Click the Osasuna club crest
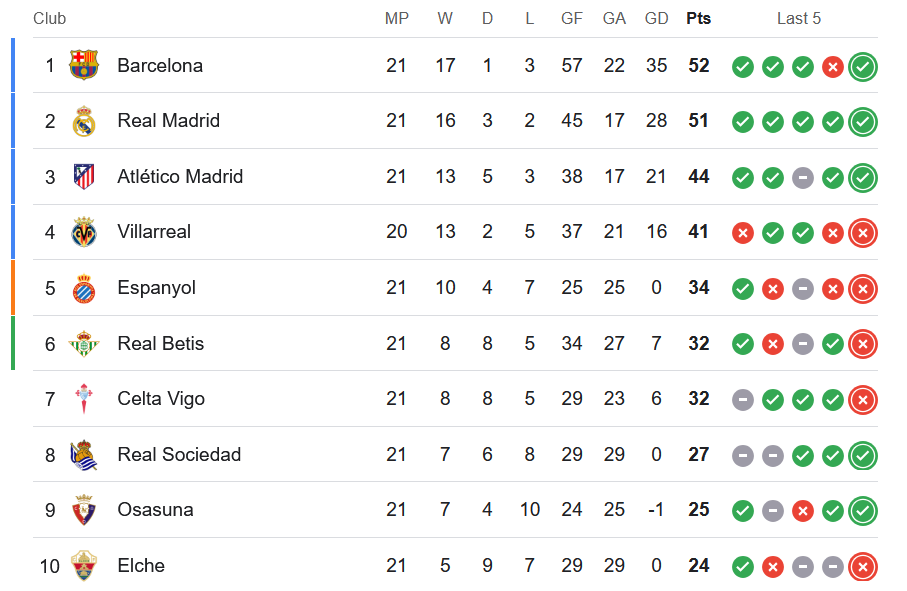 tap(84, 510)
